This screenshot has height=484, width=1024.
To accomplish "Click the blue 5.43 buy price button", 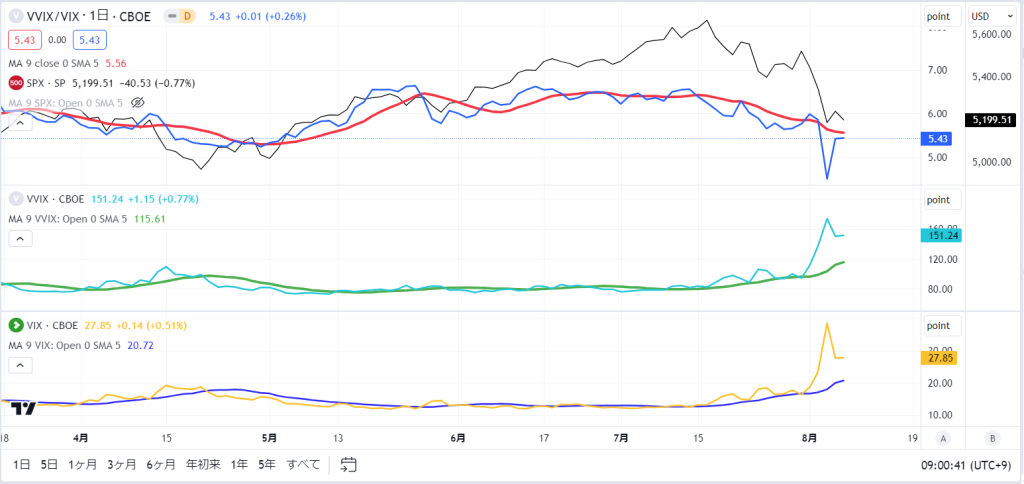I will click(90, 40).
